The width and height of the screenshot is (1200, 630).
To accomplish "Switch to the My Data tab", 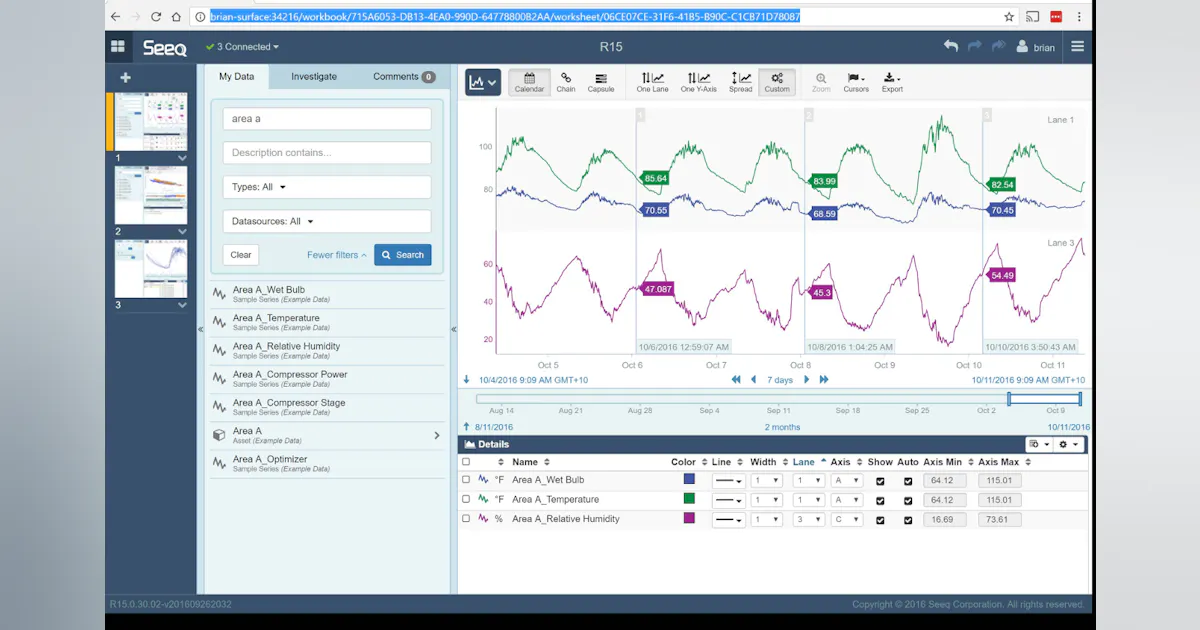I will (236, 77).
